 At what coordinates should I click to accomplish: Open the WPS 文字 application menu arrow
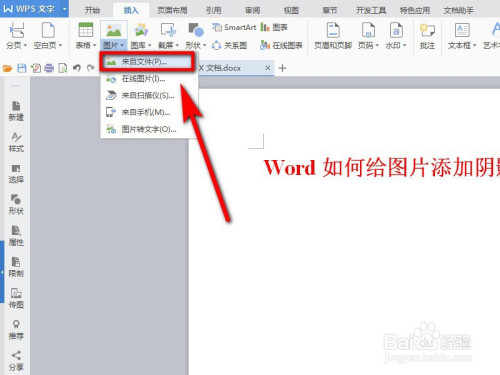coord(65,9)
